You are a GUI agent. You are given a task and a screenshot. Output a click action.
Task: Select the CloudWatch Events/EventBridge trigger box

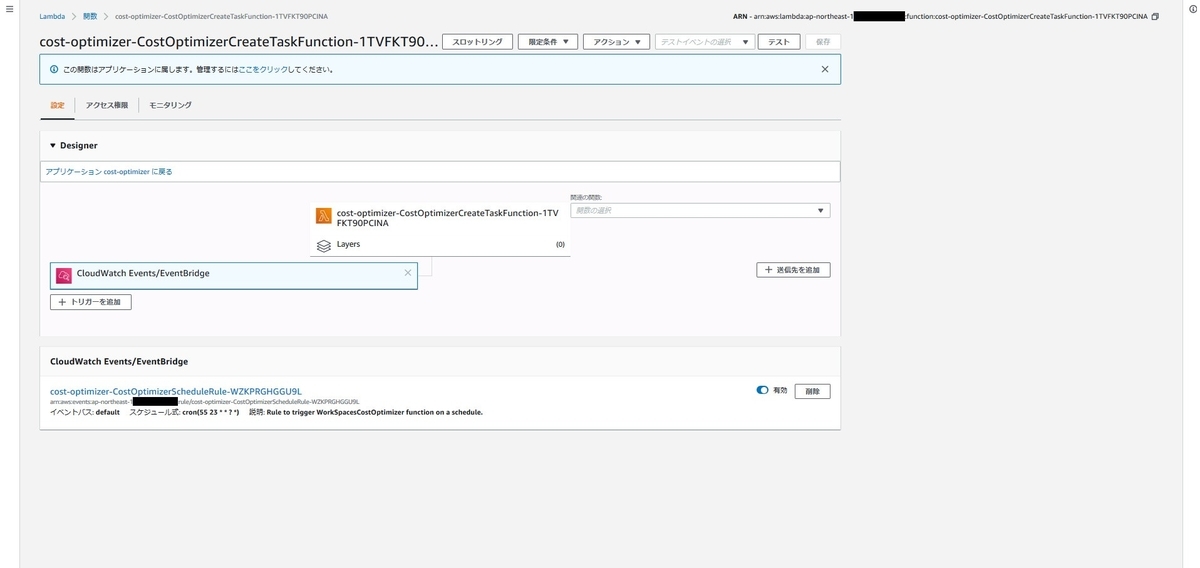click(x=234, y=276)
